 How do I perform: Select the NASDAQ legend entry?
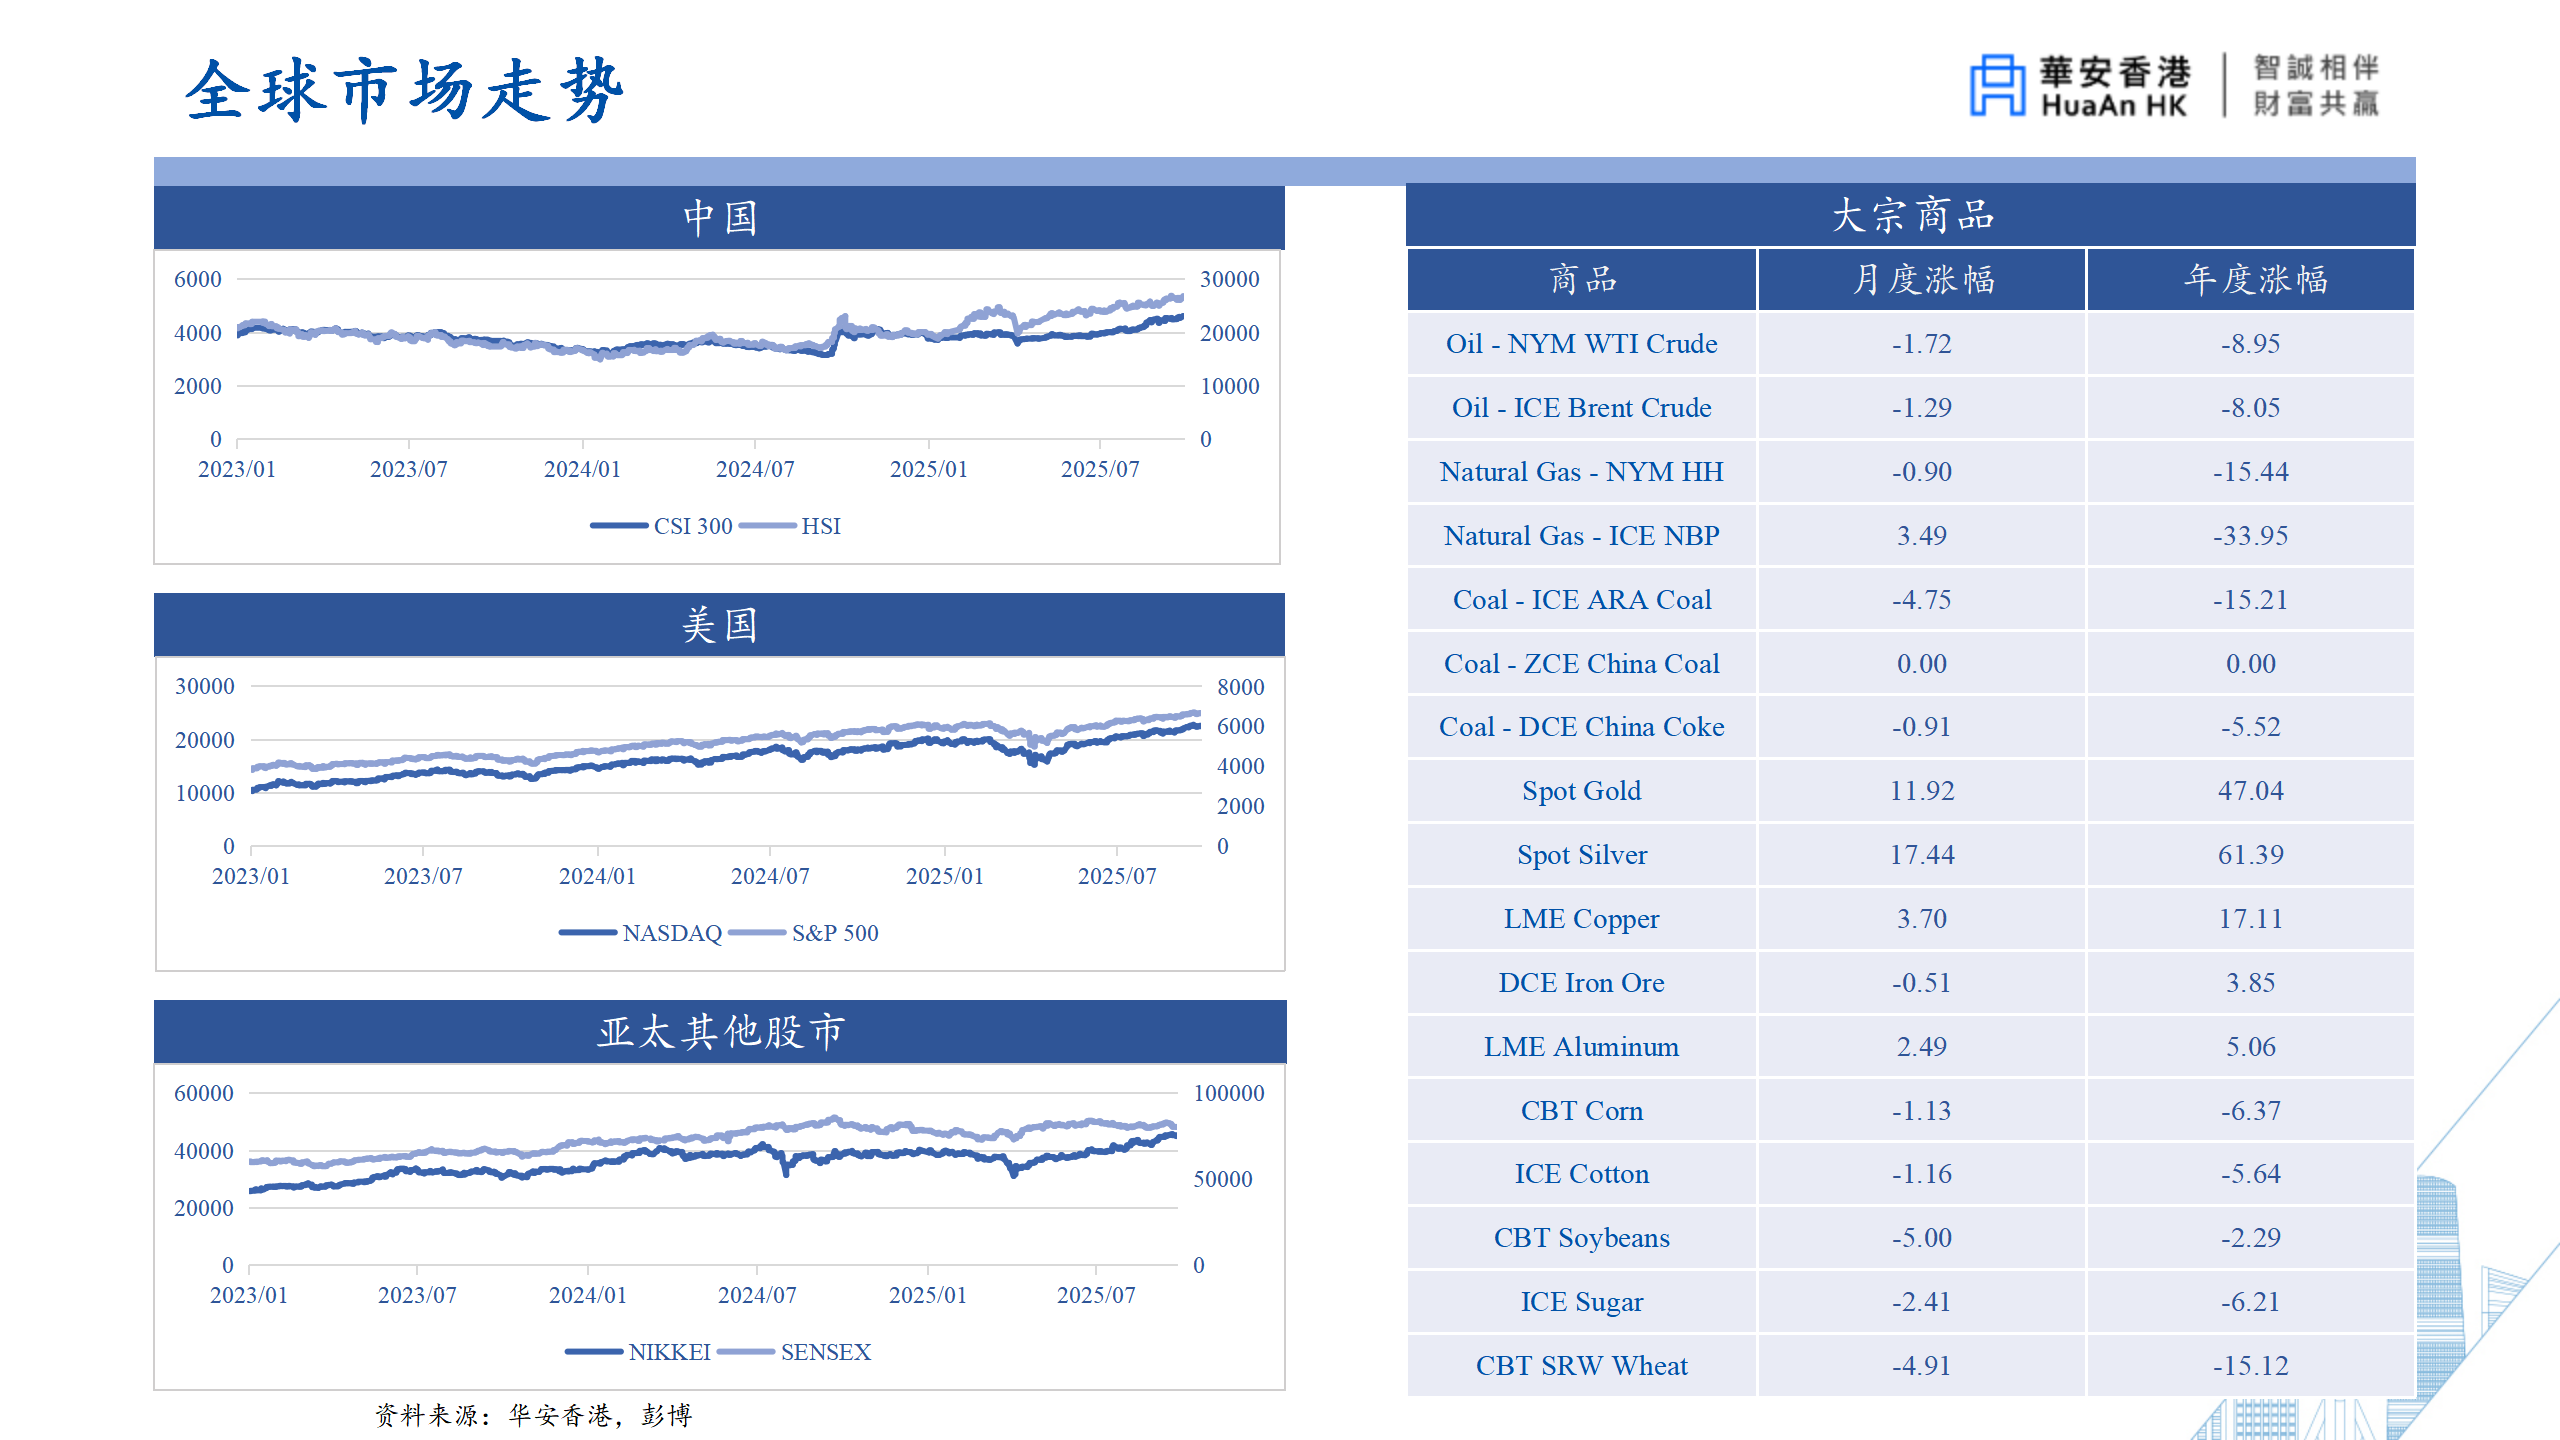(671, 933)
